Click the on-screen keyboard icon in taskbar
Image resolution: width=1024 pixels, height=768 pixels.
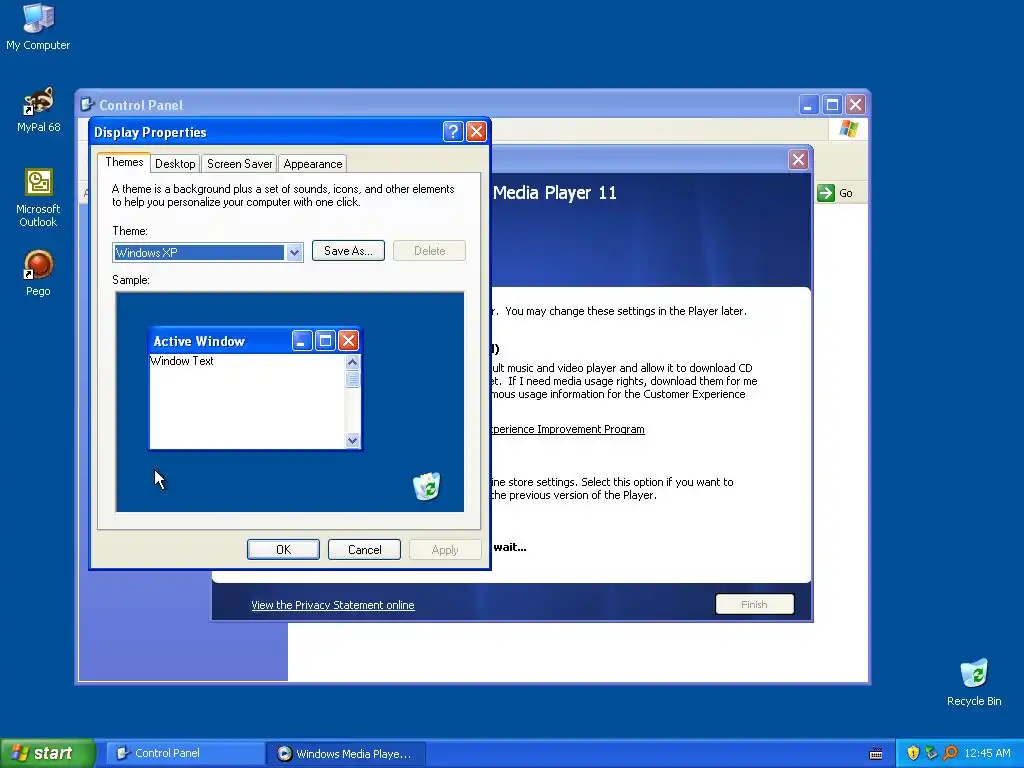click(876, 754)
